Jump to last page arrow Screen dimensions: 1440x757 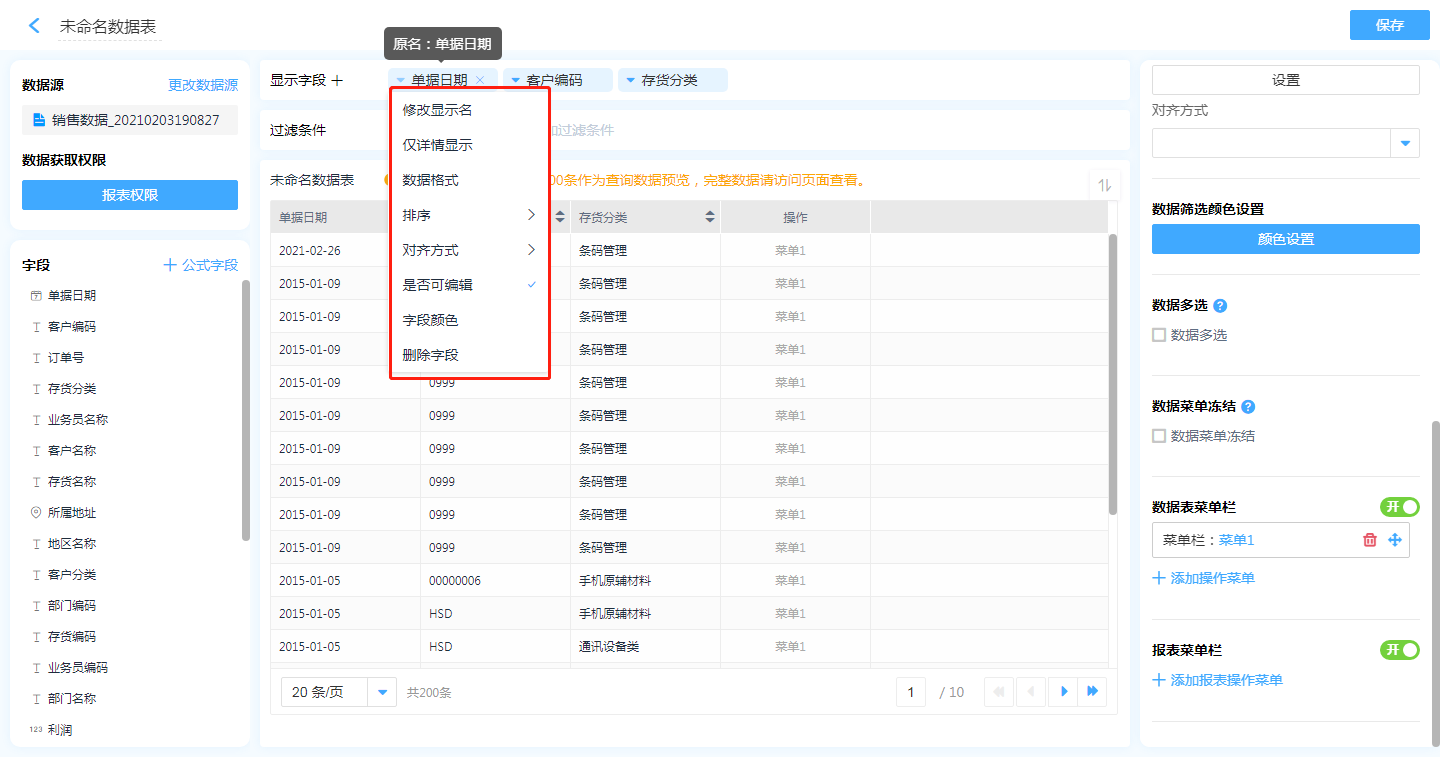[x=1093, y=691]
